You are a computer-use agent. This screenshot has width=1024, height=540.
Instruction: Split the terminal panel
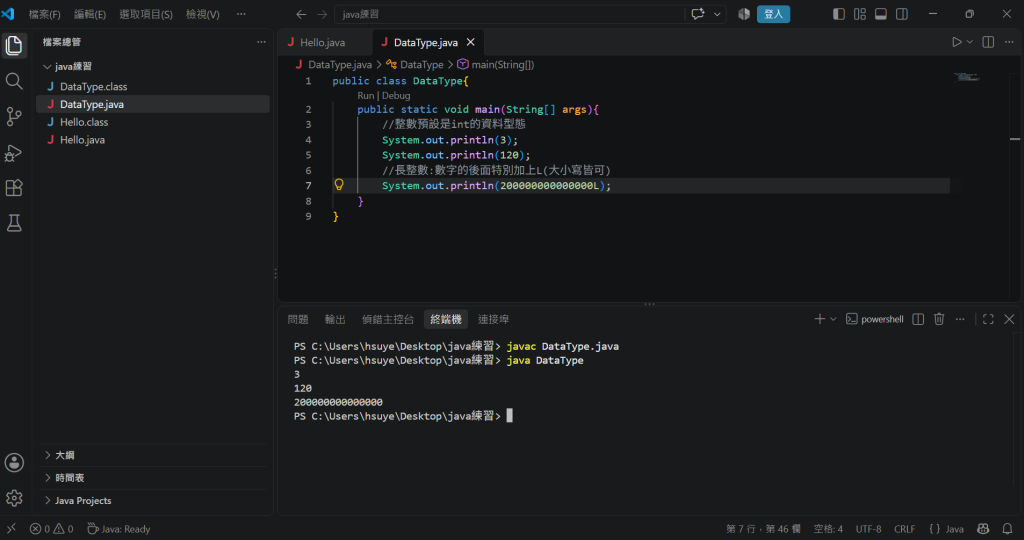[x=918, y=319]
